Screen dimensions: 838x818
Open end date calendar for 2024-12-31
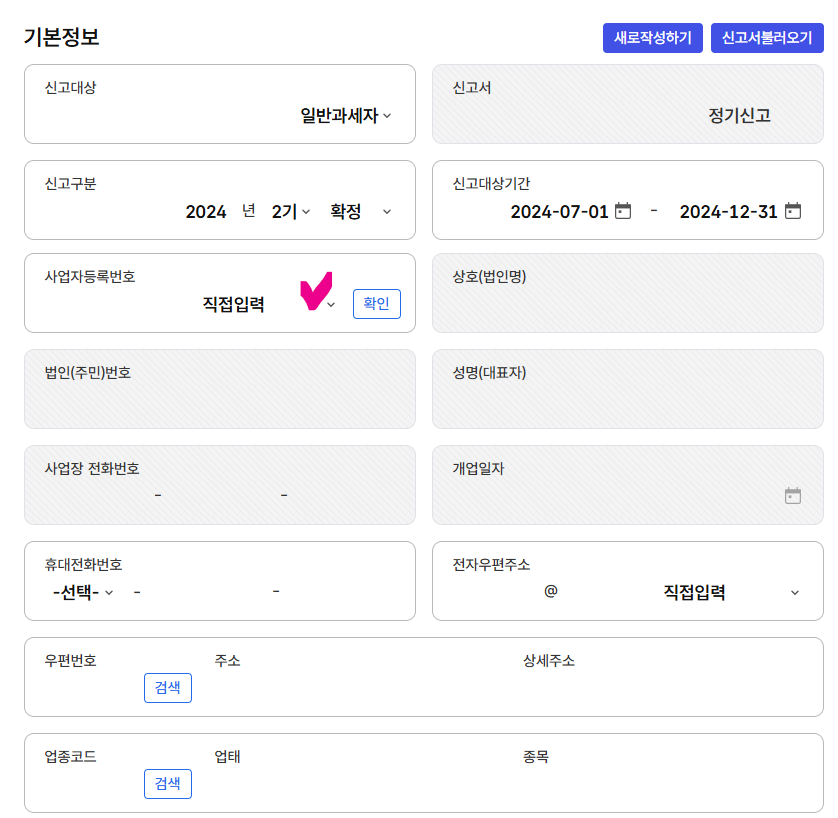(793, 211)
